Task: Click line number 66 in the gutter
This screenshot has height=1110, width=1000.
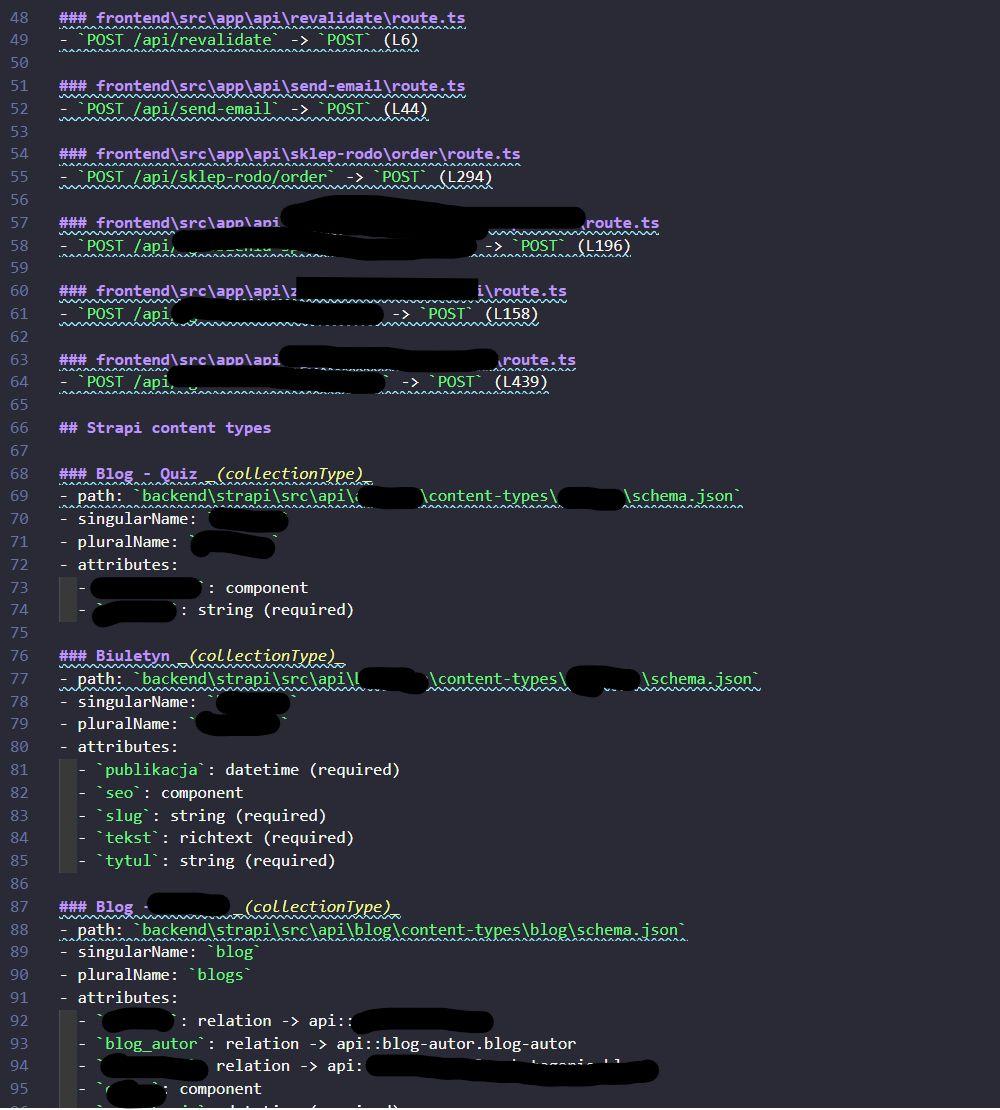Action: tap(19, 428)
